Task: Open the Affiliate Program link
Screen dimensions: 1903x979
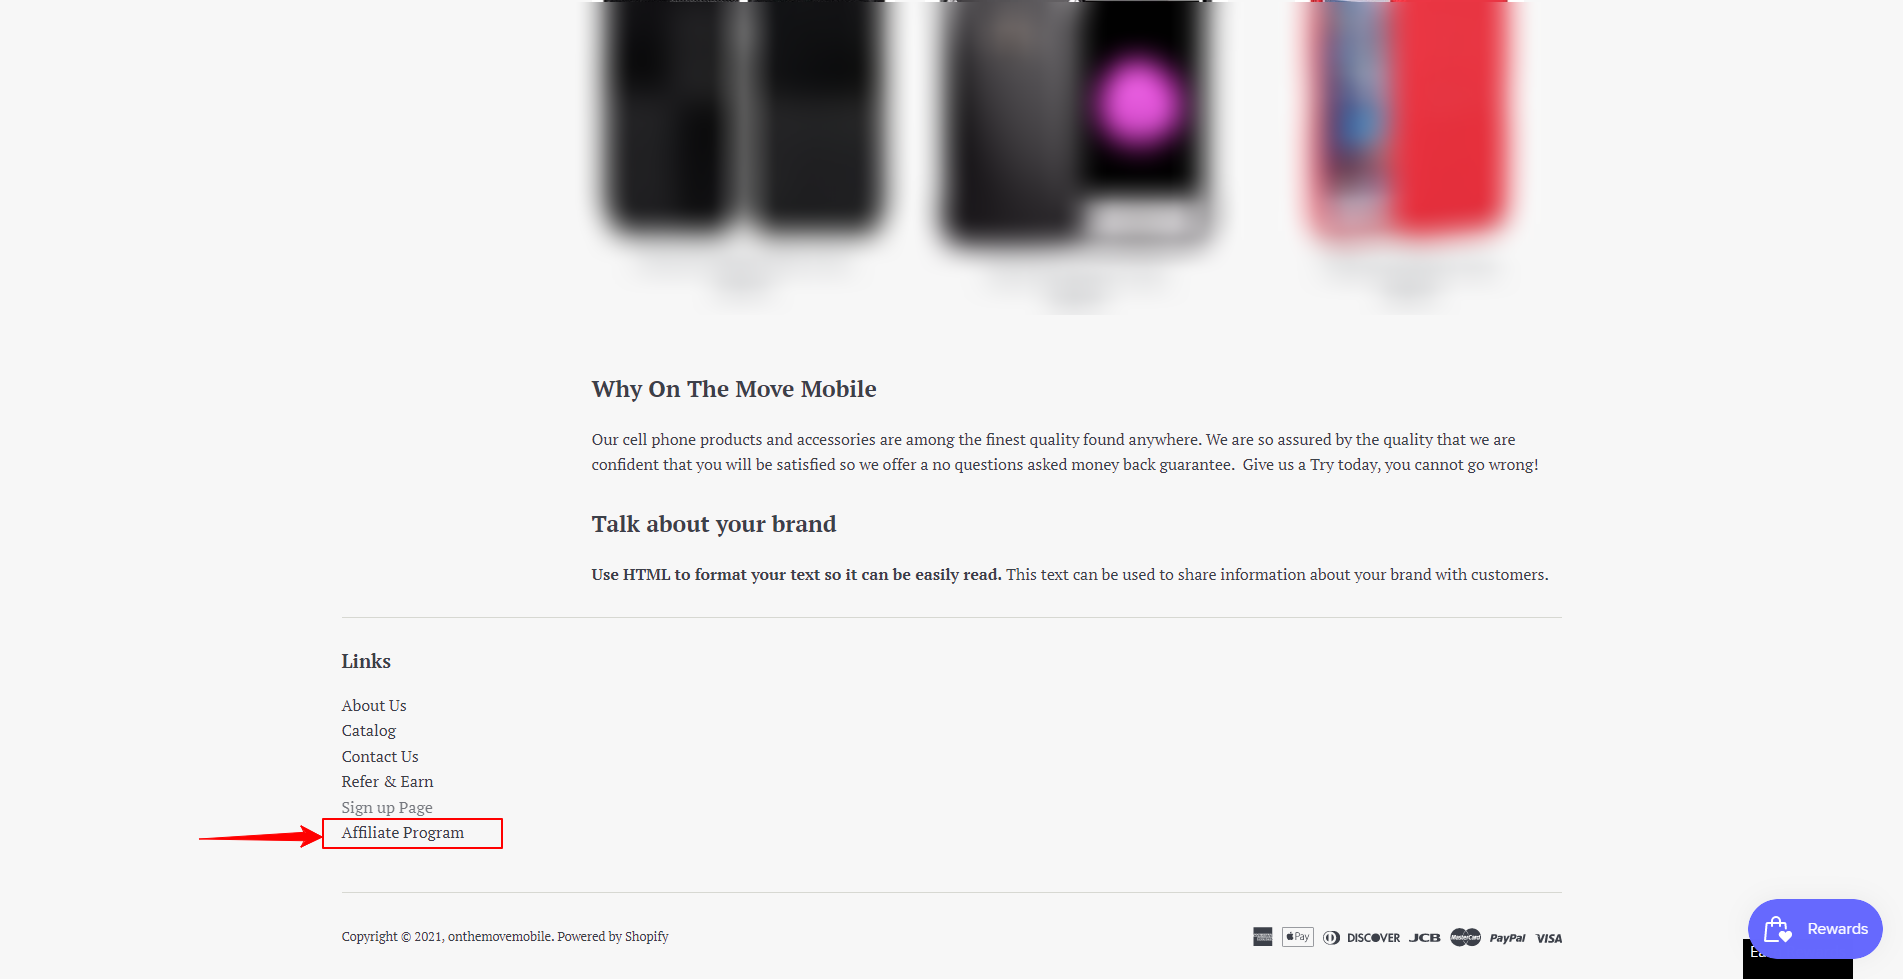Action: click(x=403, y=833)
